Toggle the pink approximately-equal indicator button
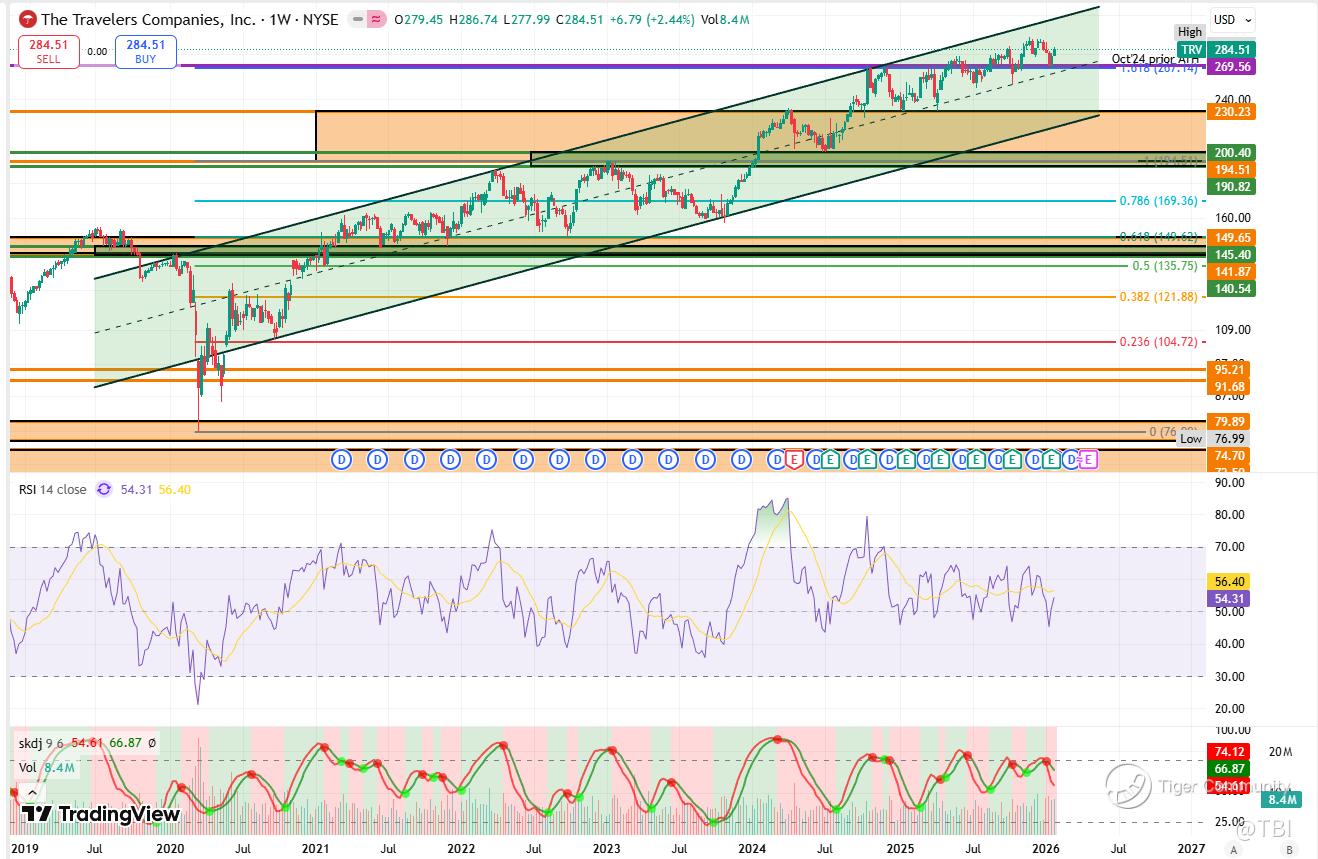Image resolution: width=1318 pixels, height=859 pixels. 377,19
